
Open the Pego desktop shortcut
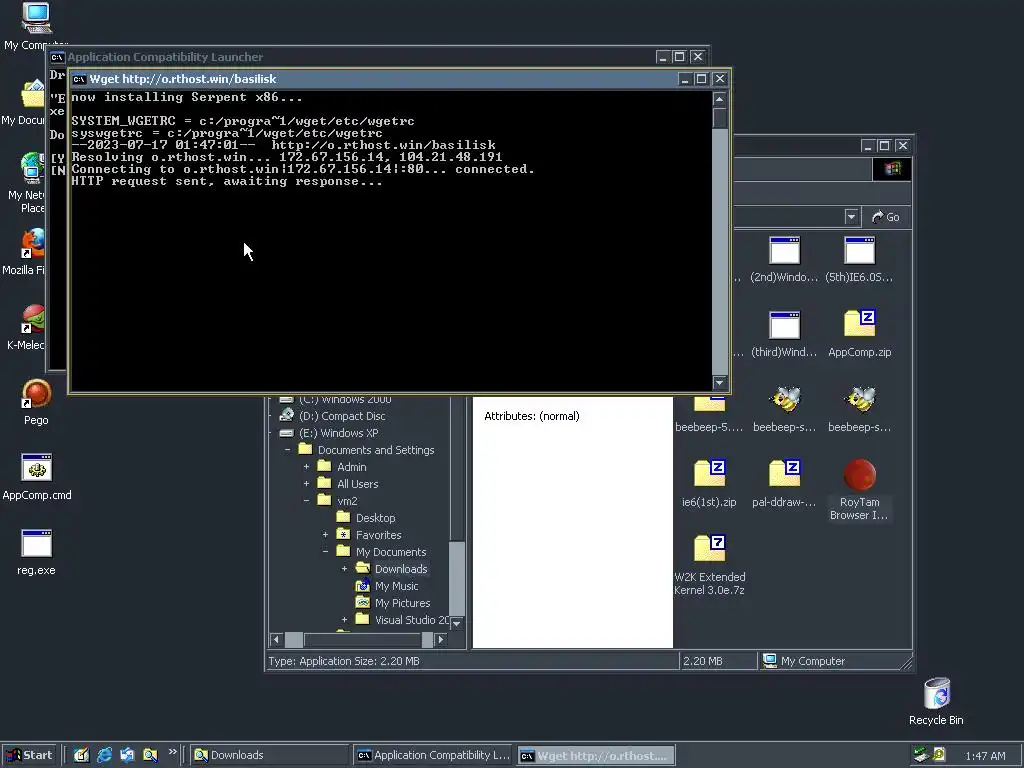coord(36,396)
